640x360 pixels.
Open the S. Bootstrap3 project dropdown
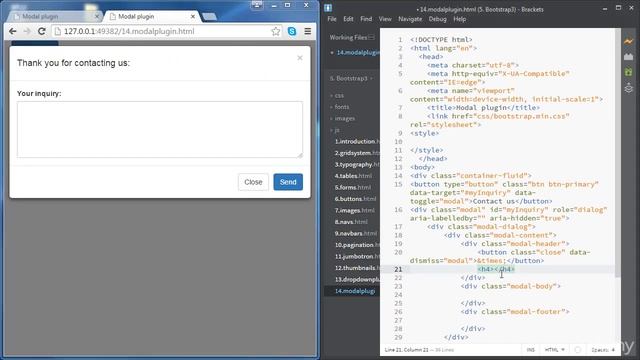[351, 78]
